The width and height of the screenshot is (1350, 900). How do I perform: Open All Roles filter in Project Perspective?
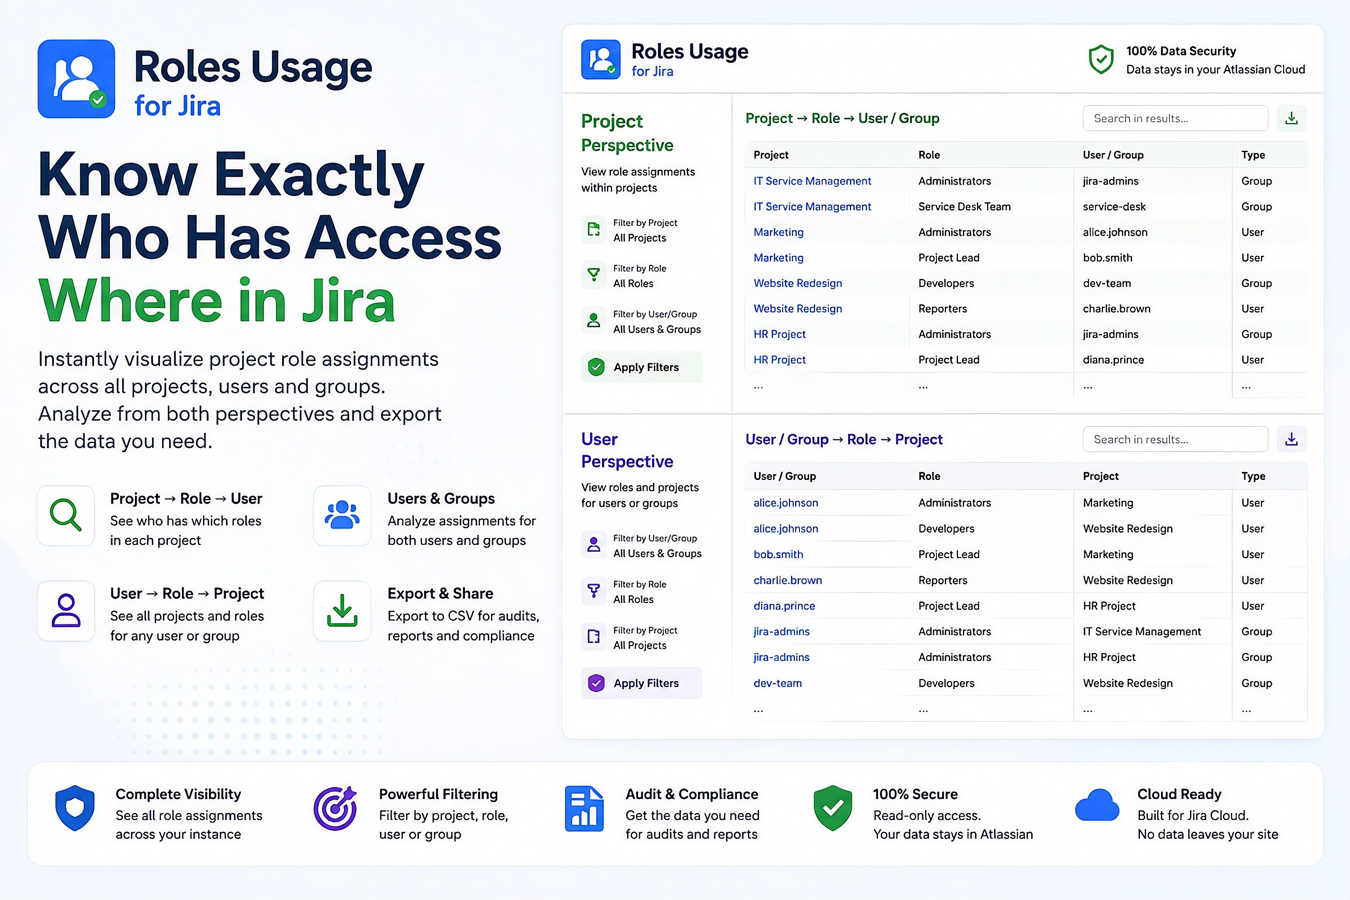(x=633, y=284)
